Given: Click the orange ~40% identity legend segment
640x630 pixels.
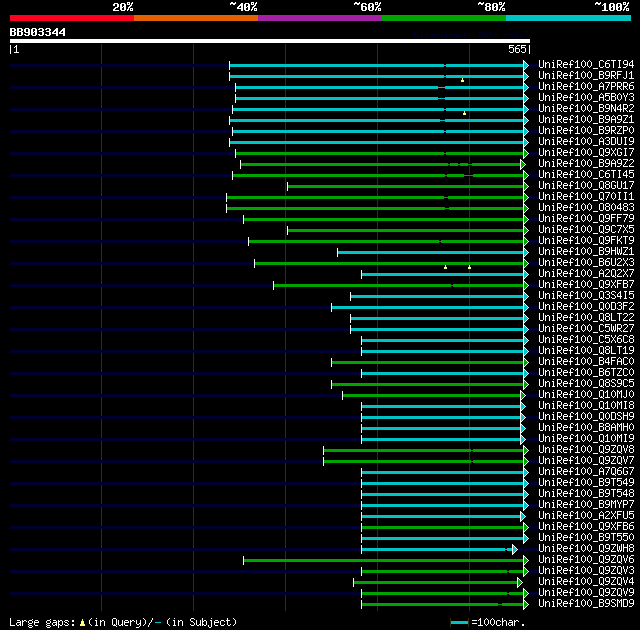Looking at the screenshot, I should coord(196,18).
